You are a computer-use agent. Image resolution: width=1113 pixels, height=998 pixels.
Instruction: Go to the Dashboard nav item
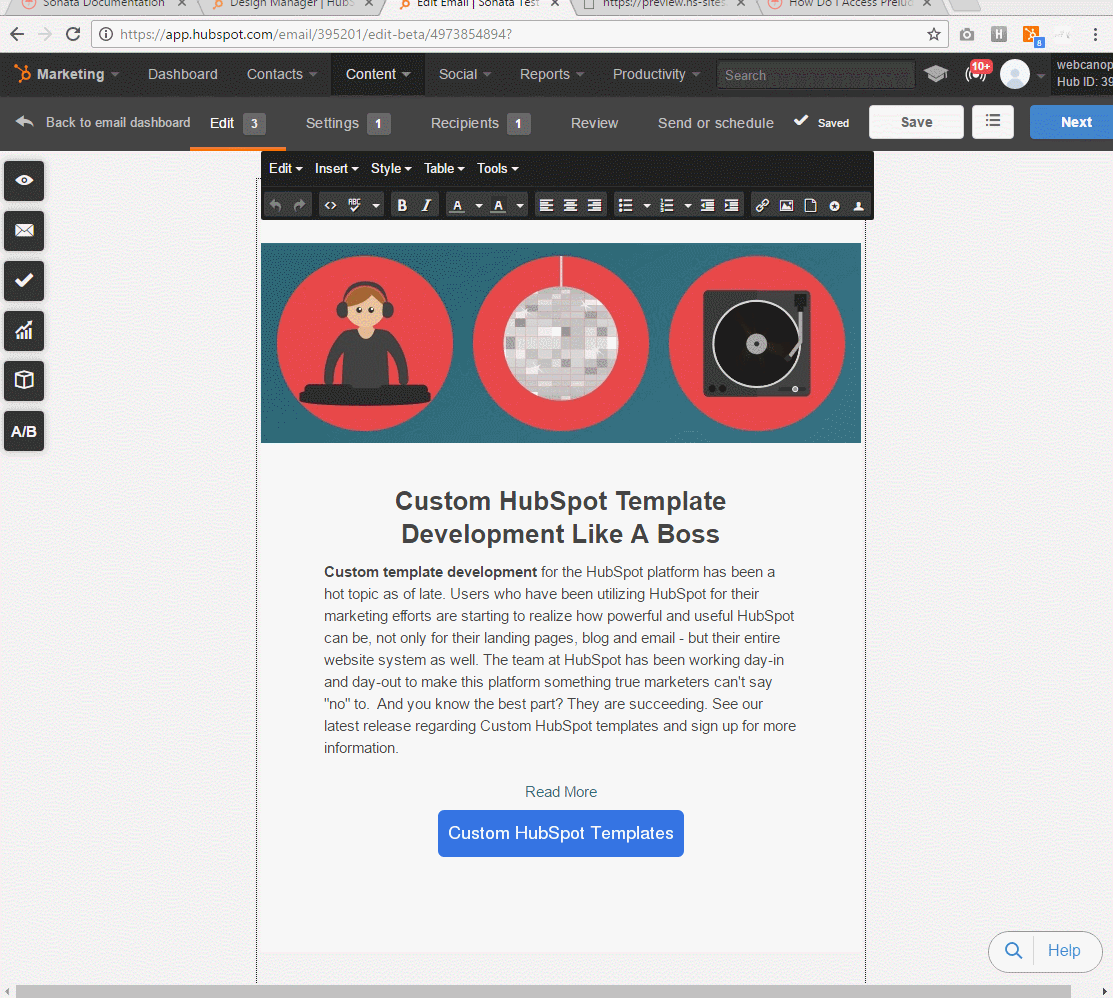(182, 75)
